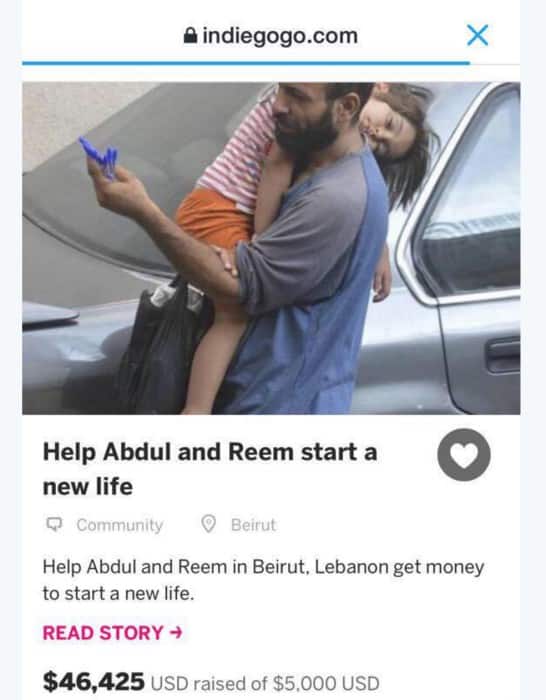
Task: Click the $46,425 raised amount
Action: click(93, 682)
